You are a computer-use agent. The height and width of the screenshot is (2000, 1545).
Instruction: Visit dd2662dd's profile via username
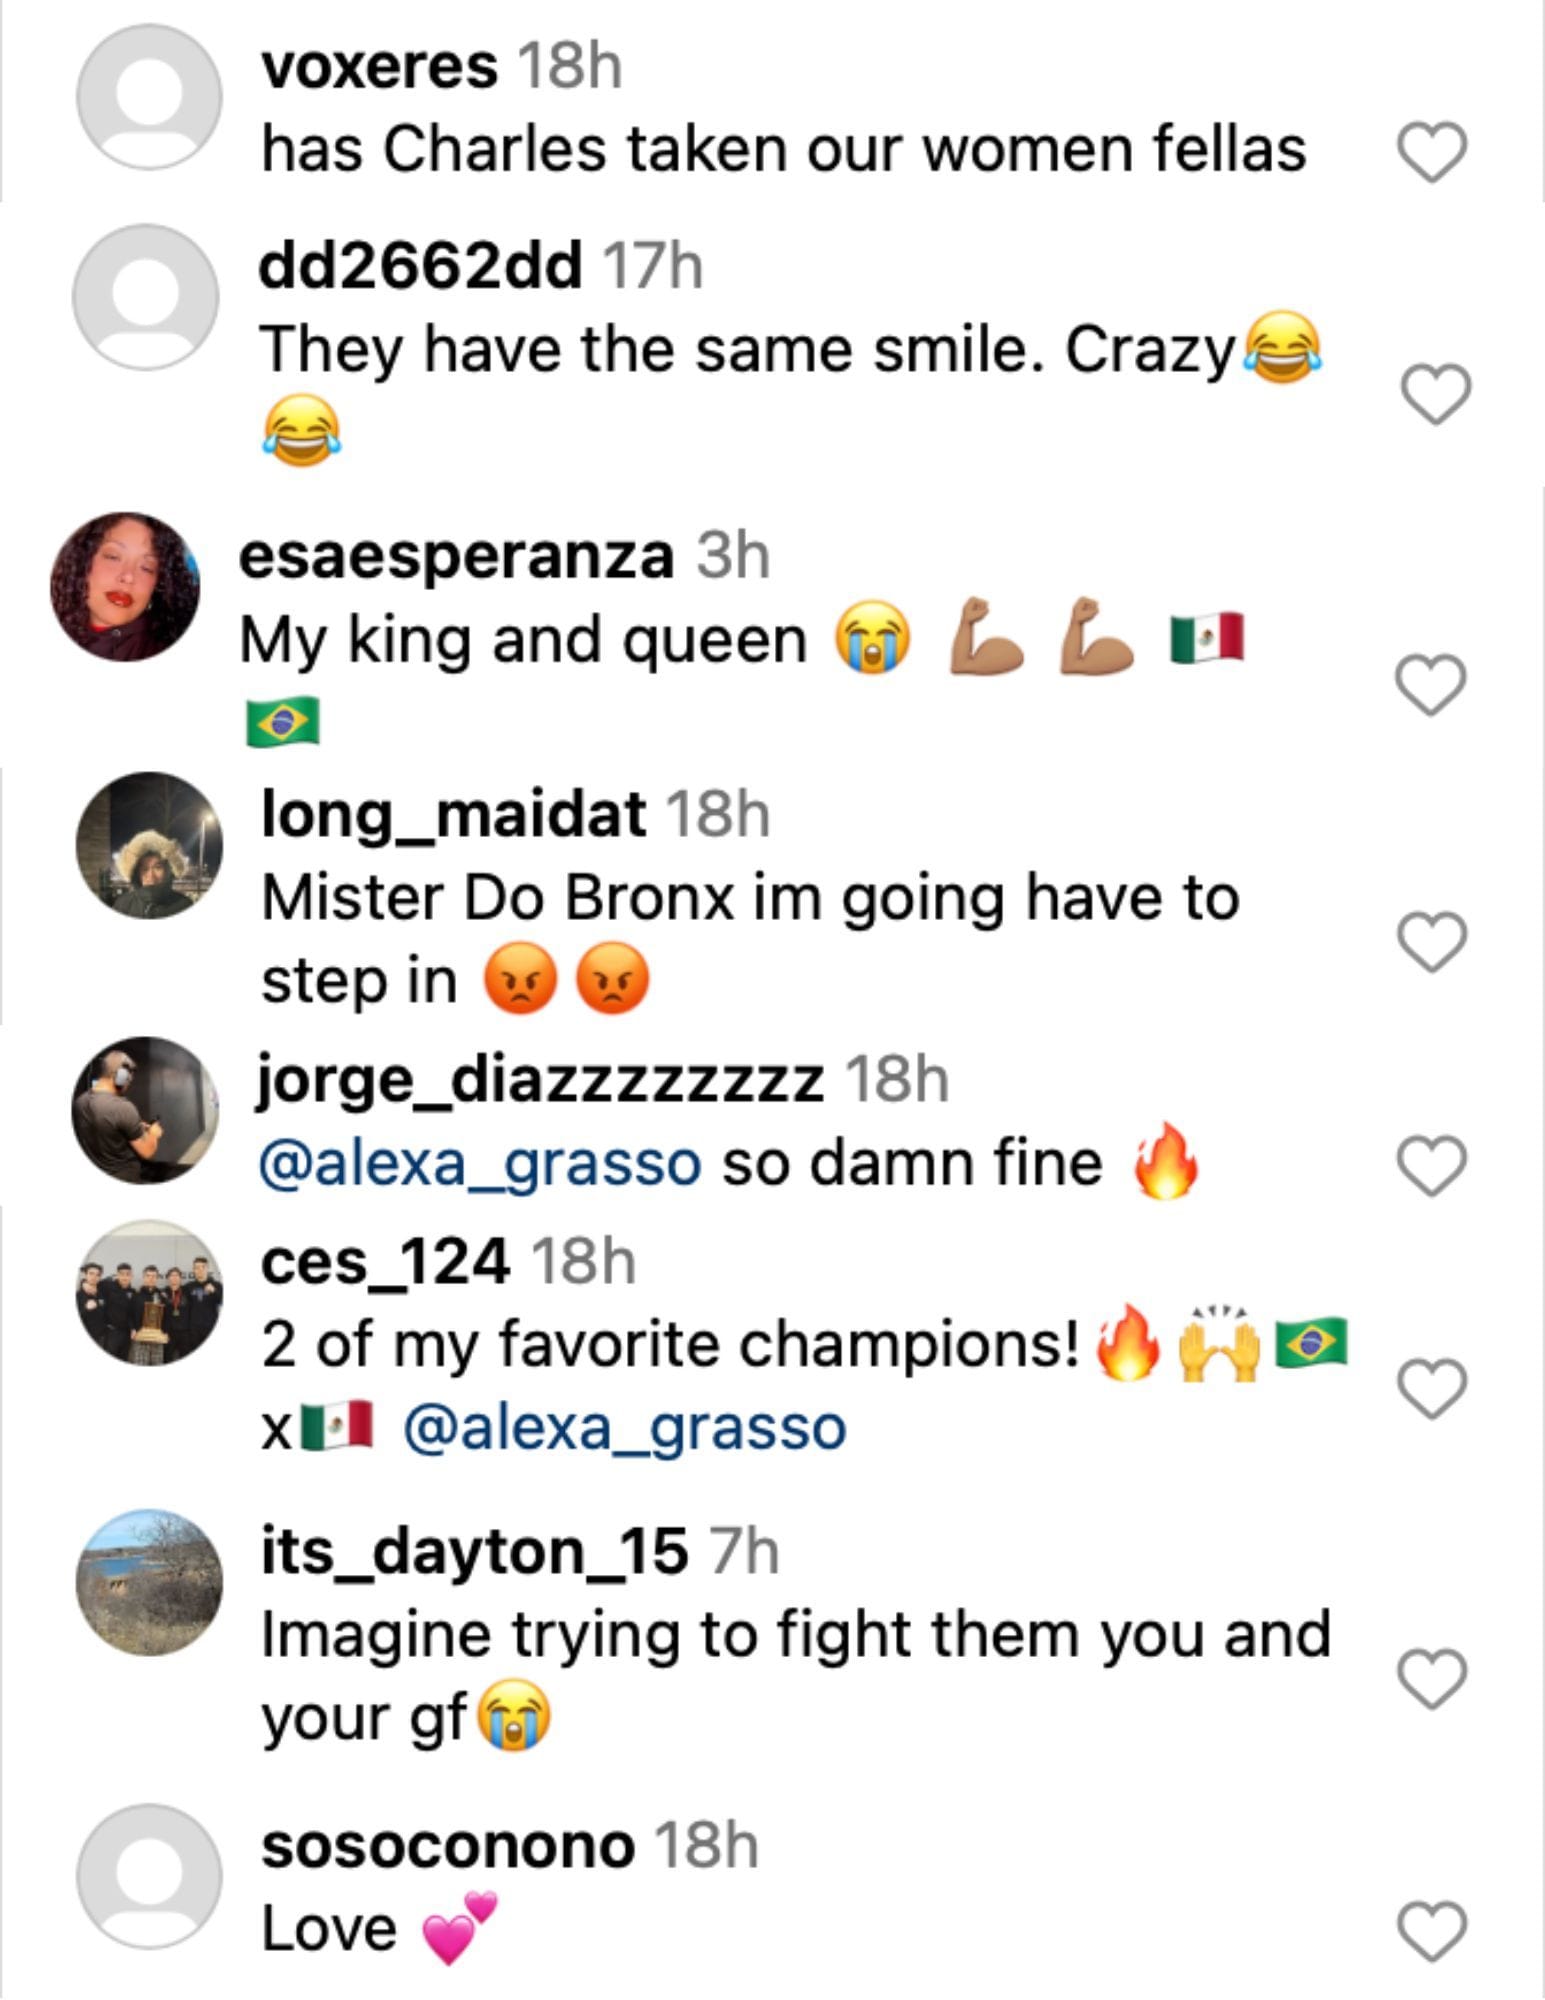click(x=420, y=267)
